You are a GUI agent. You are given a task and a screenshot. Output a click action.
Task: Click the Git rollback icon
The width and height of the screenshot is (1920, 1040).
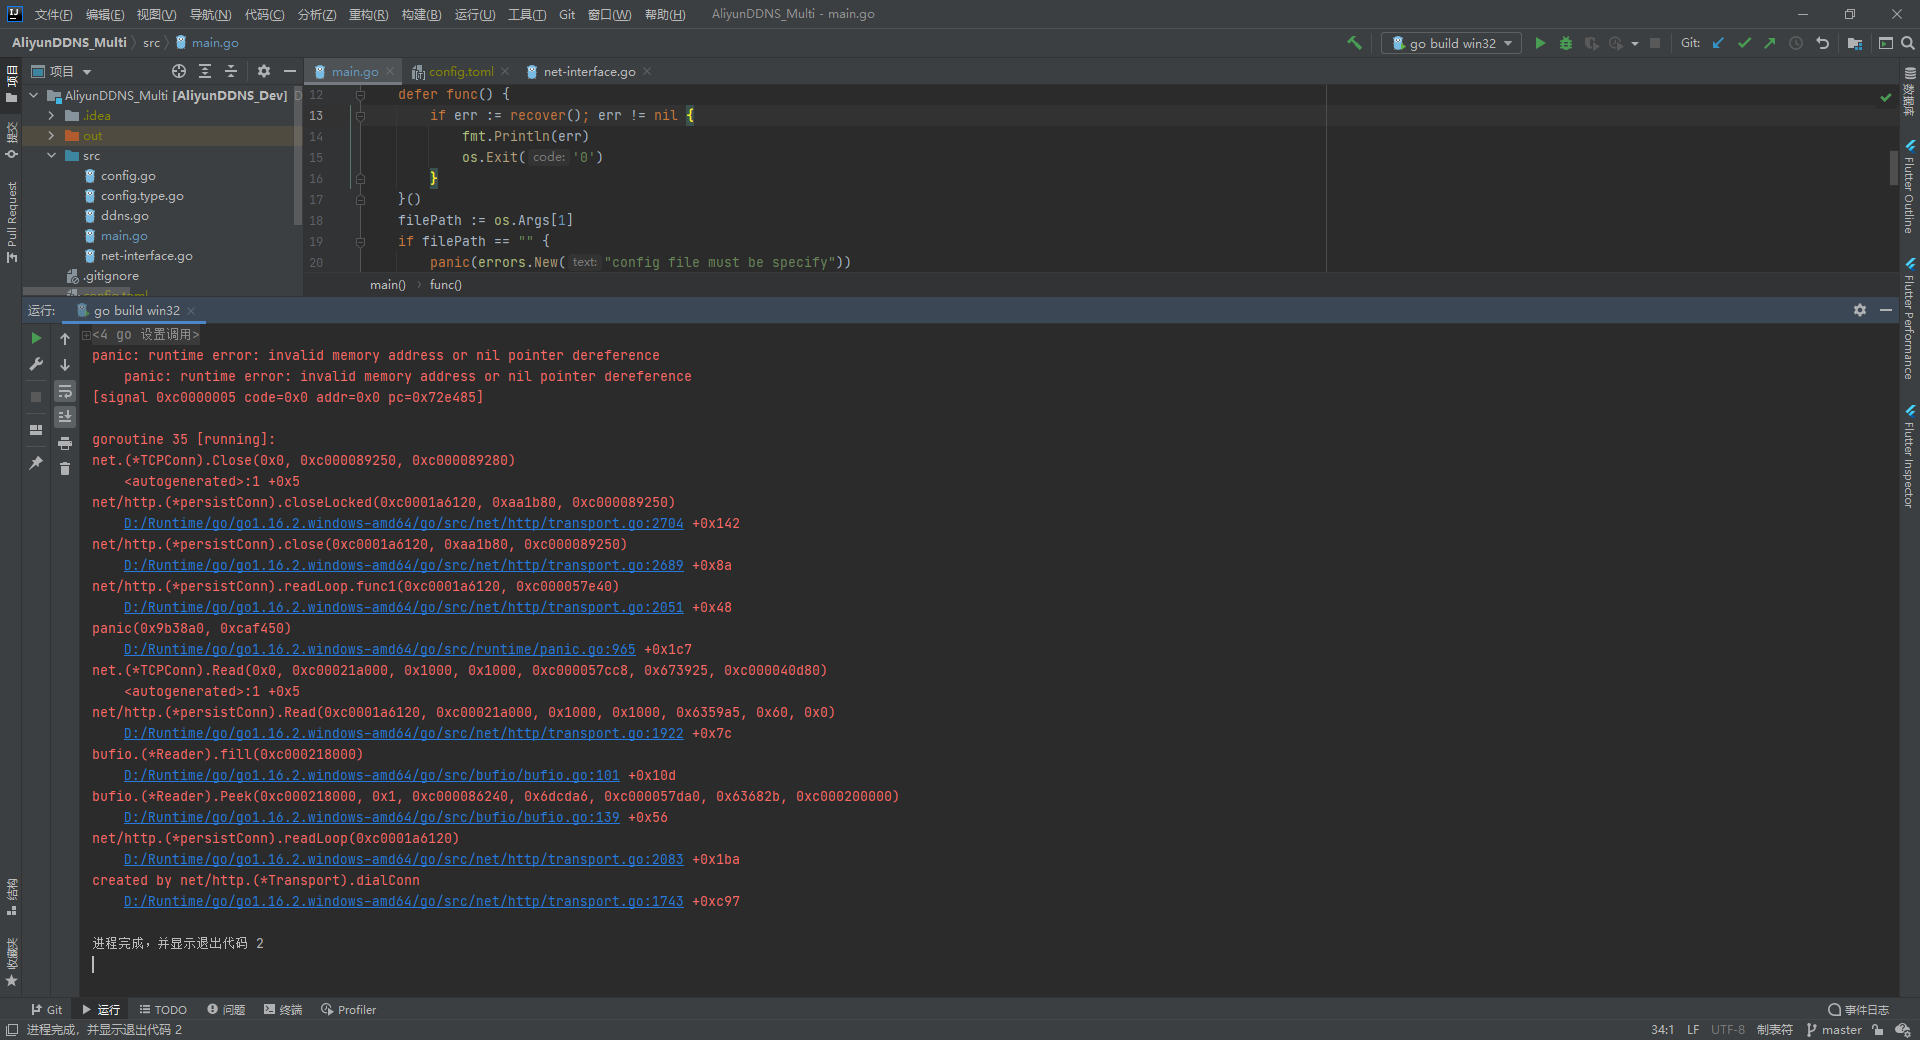tap(1822, 43)
